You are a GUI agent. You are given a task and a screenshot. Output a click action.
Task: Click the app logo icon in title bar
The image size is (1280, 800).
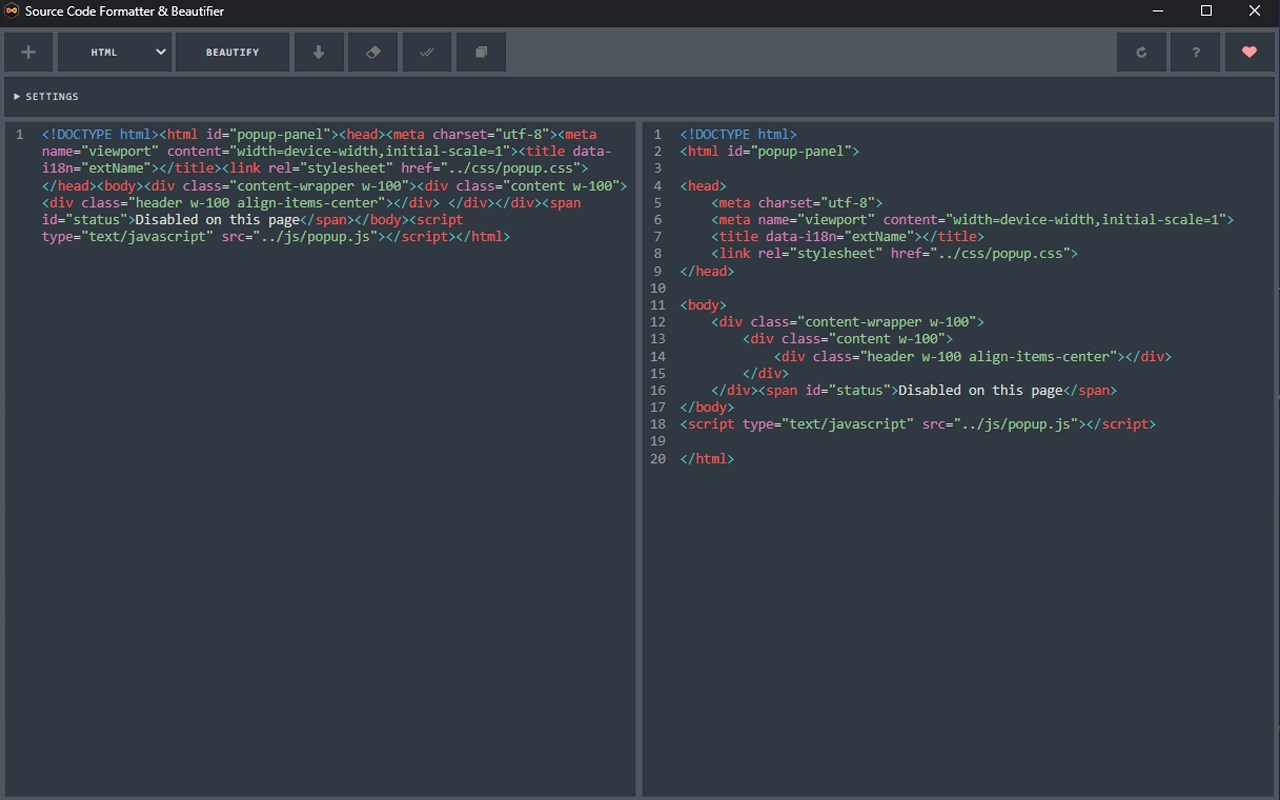pyautogui.click(x=13, y=12)
